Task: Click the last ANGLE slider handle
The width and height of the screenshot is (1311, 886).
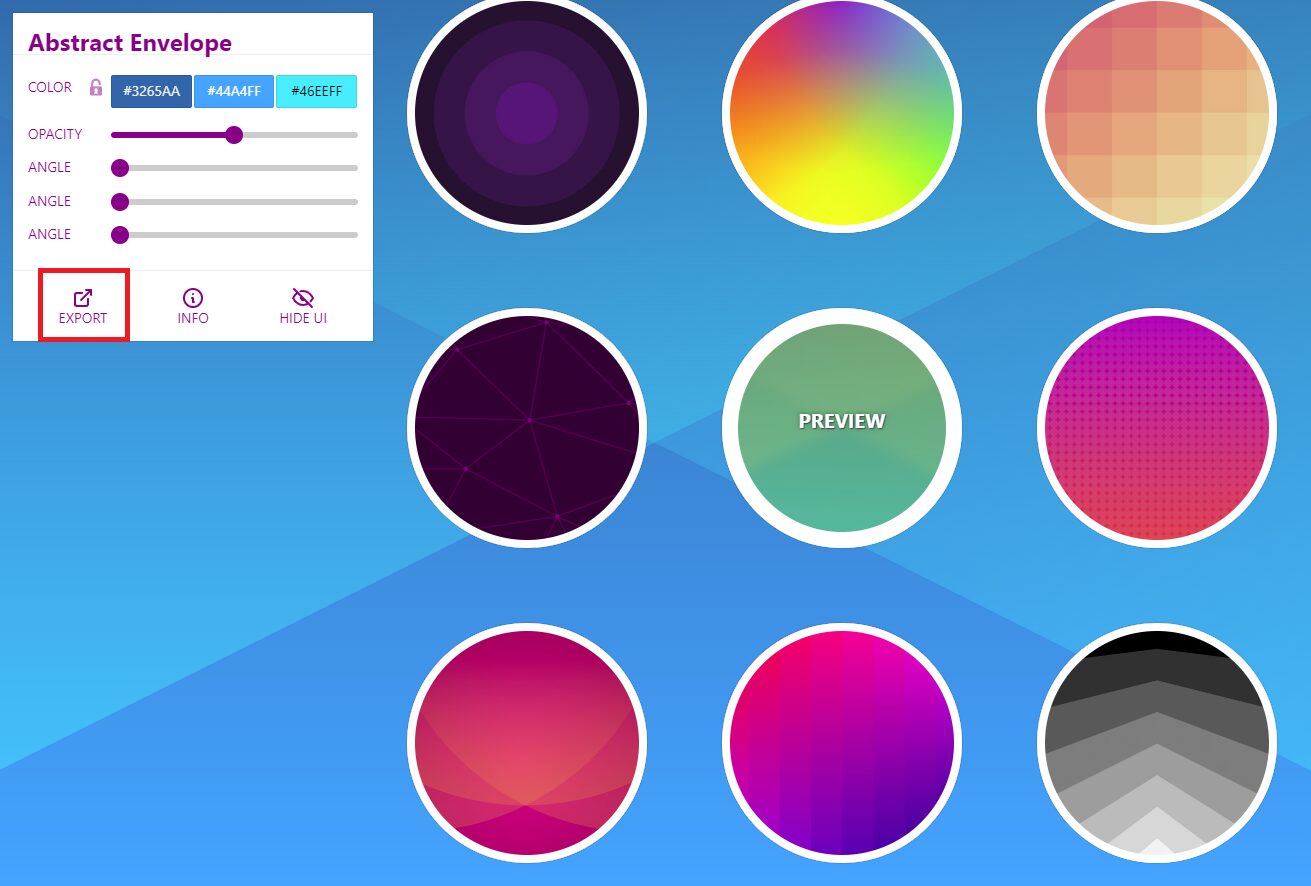Action: click(x=120, y=235)
